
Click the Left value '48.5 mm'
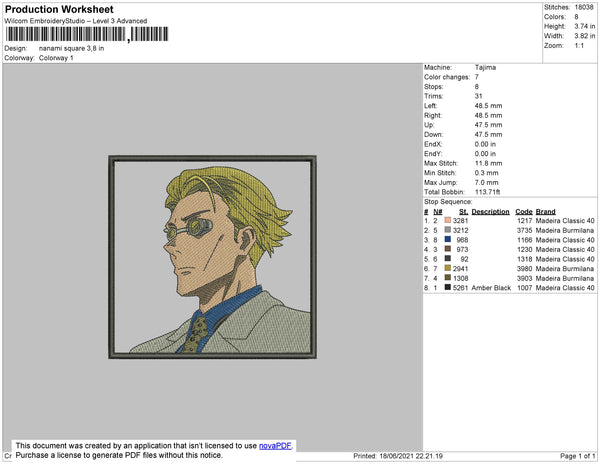489,106
